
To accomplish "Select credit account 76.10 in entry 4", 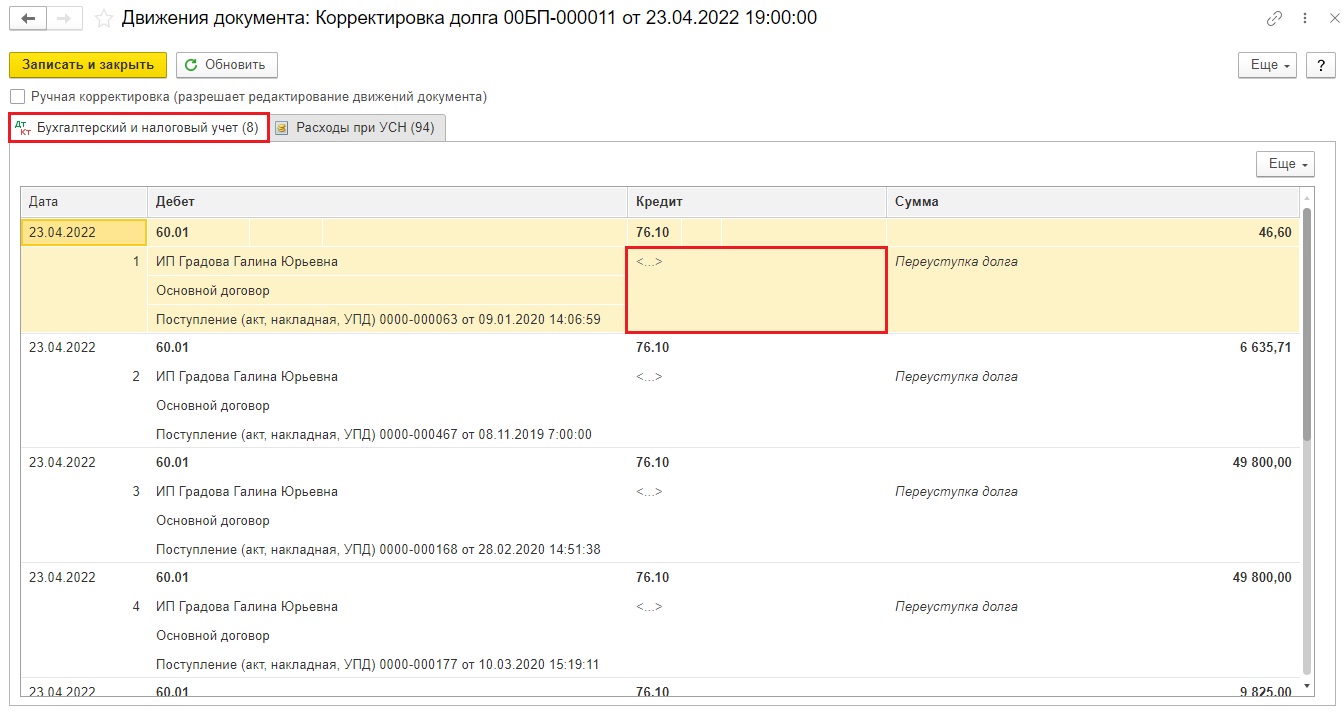I will point(654,578).
